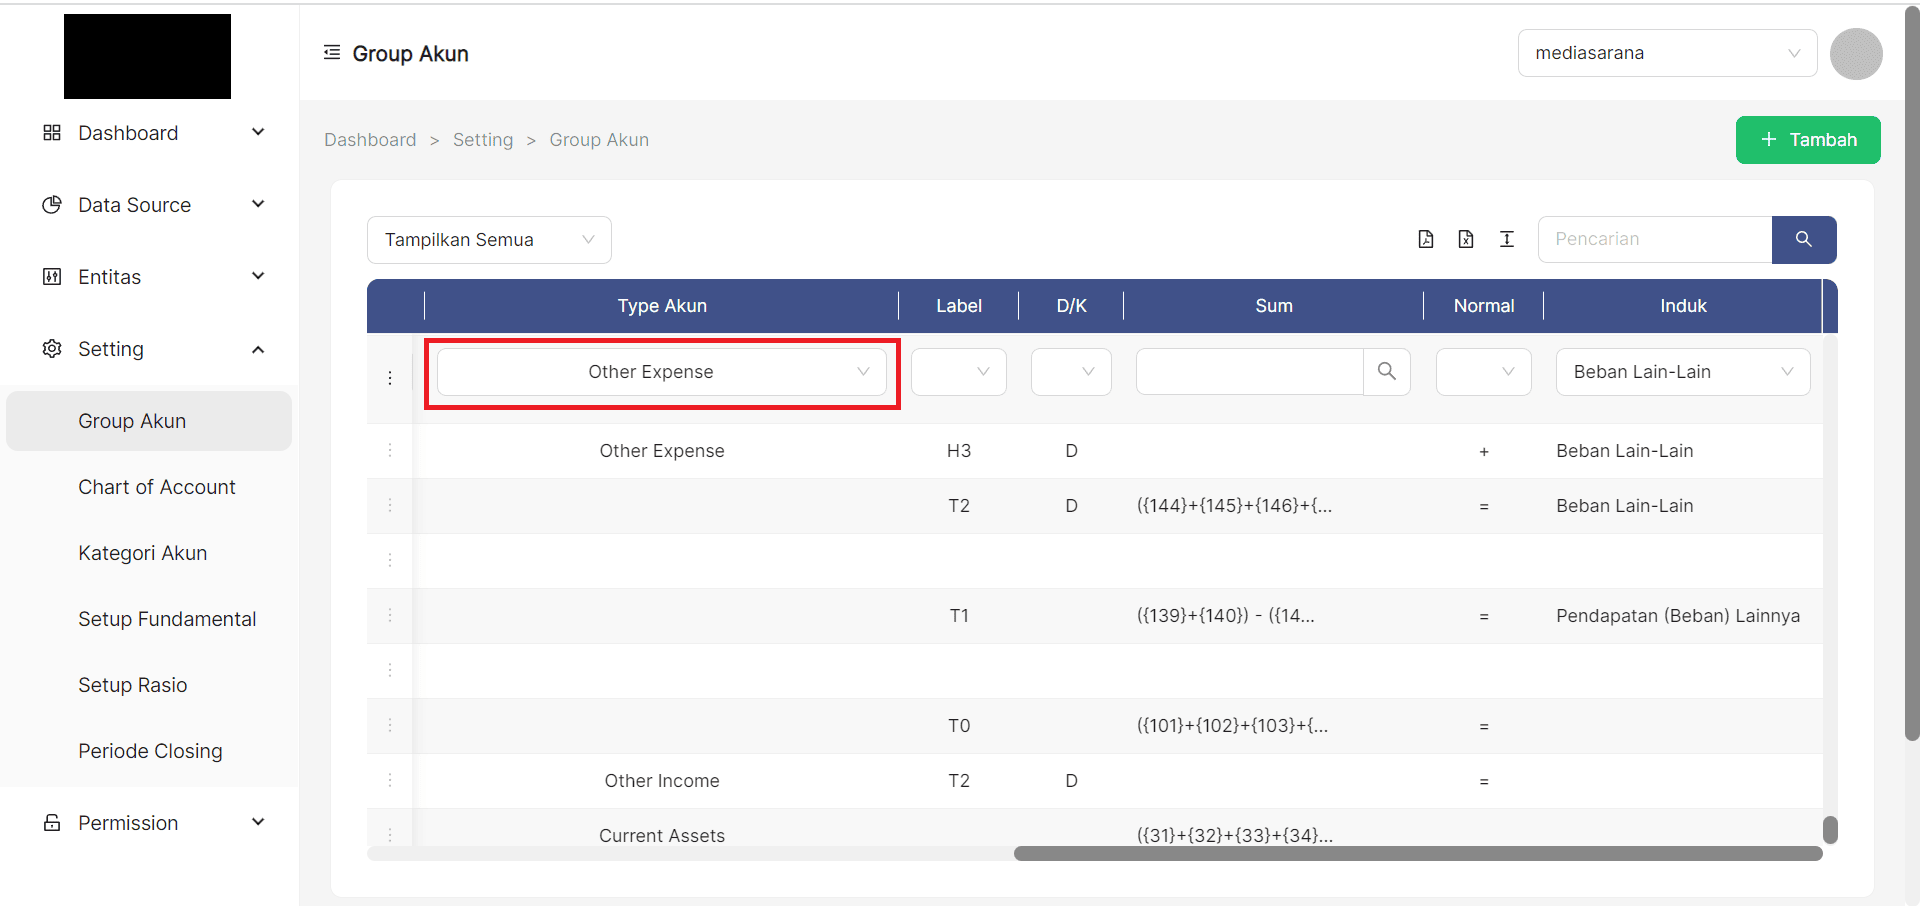
Task: Click the Sum filter search icon
Action: click(x=1387, y=372)
